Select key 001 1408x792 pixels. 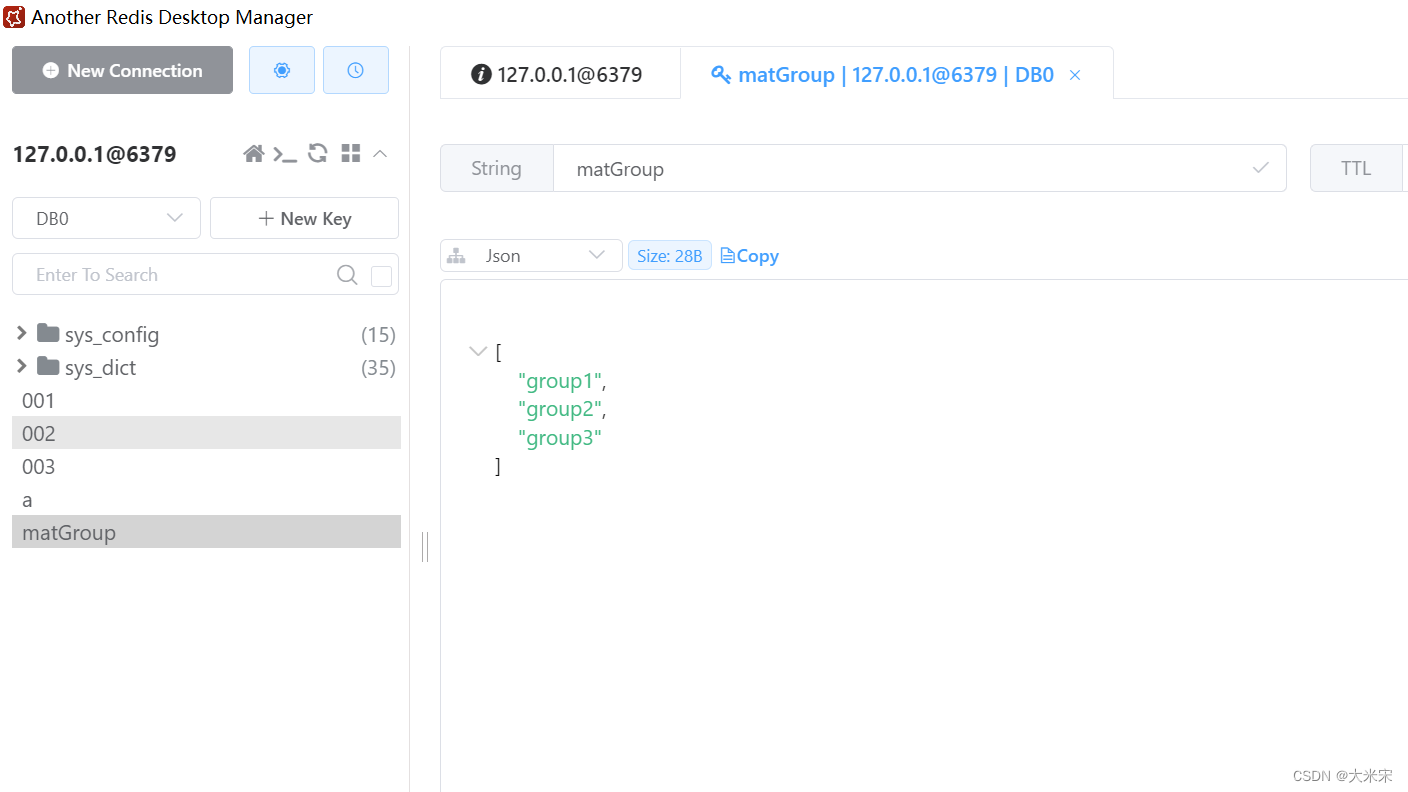pos(206,400)
